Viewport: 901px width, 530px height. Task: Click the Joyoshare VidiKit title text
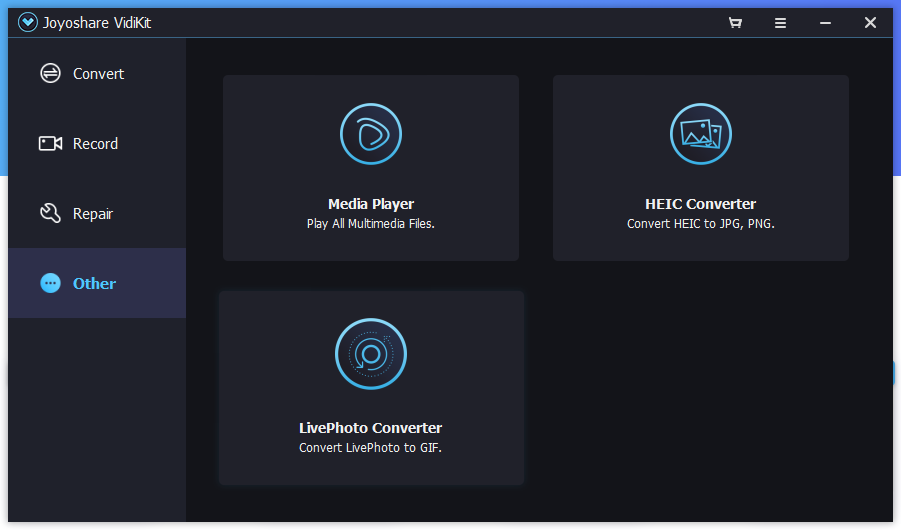click(x=97, y=23)
